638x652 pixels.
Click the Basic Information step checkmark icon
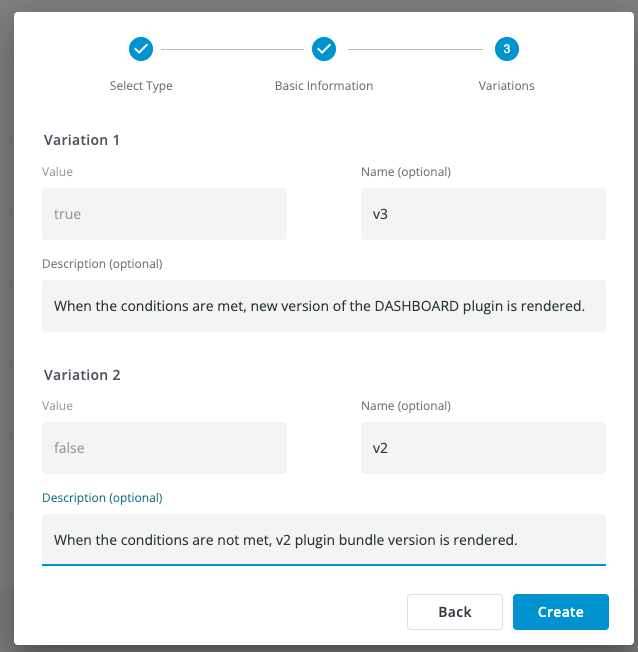coord(323,48)
